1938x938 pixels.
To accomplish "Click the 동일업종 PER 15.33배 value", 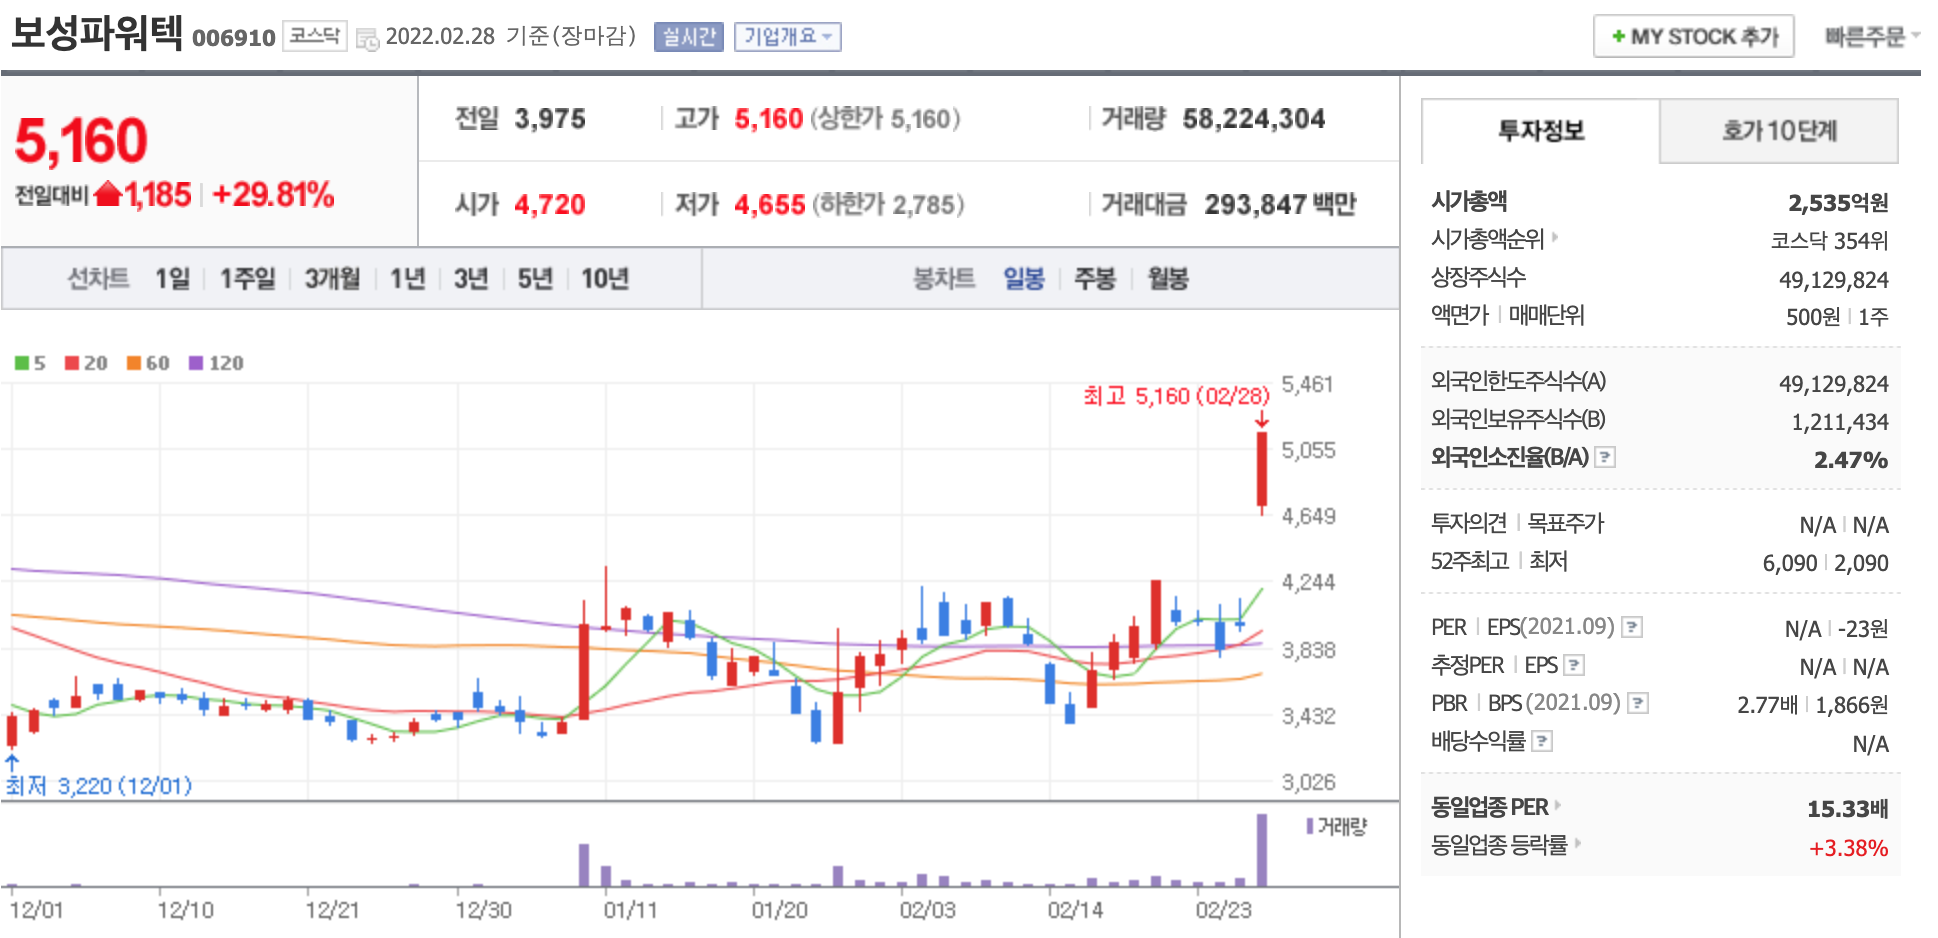I will [x=1847, y=809].
